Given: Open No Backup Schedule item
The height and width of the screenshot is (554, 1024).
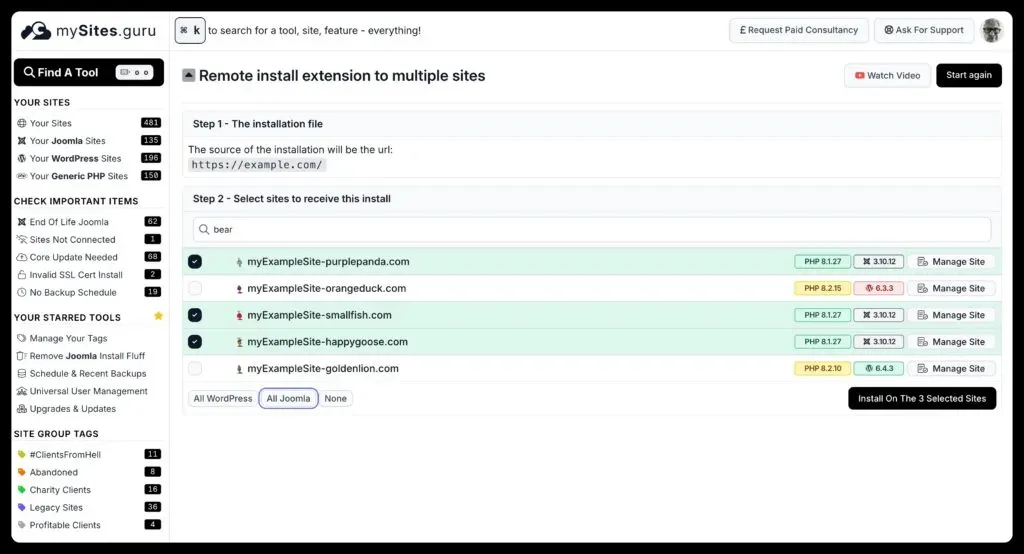Looking at the screenshot, I should pyautogui.click(x=67, y=293).
